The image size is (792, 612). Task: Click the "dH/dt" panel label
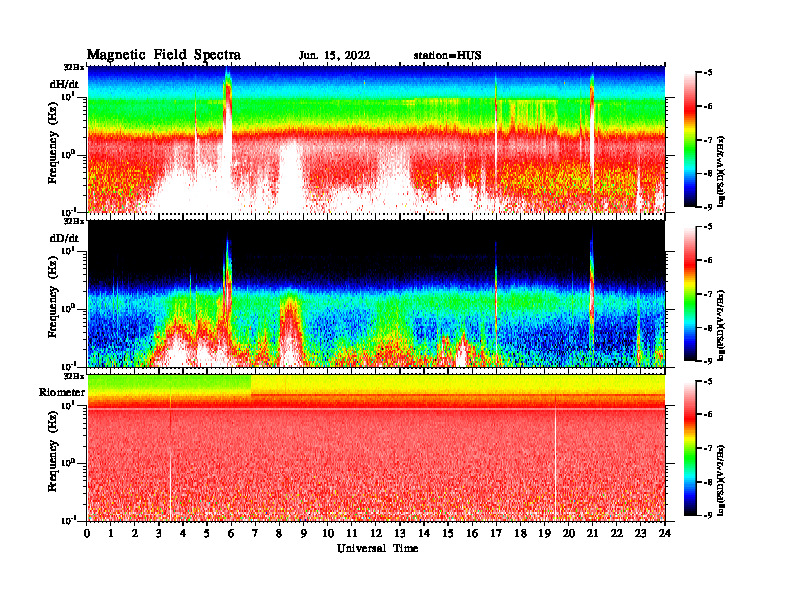click(64, 84)
